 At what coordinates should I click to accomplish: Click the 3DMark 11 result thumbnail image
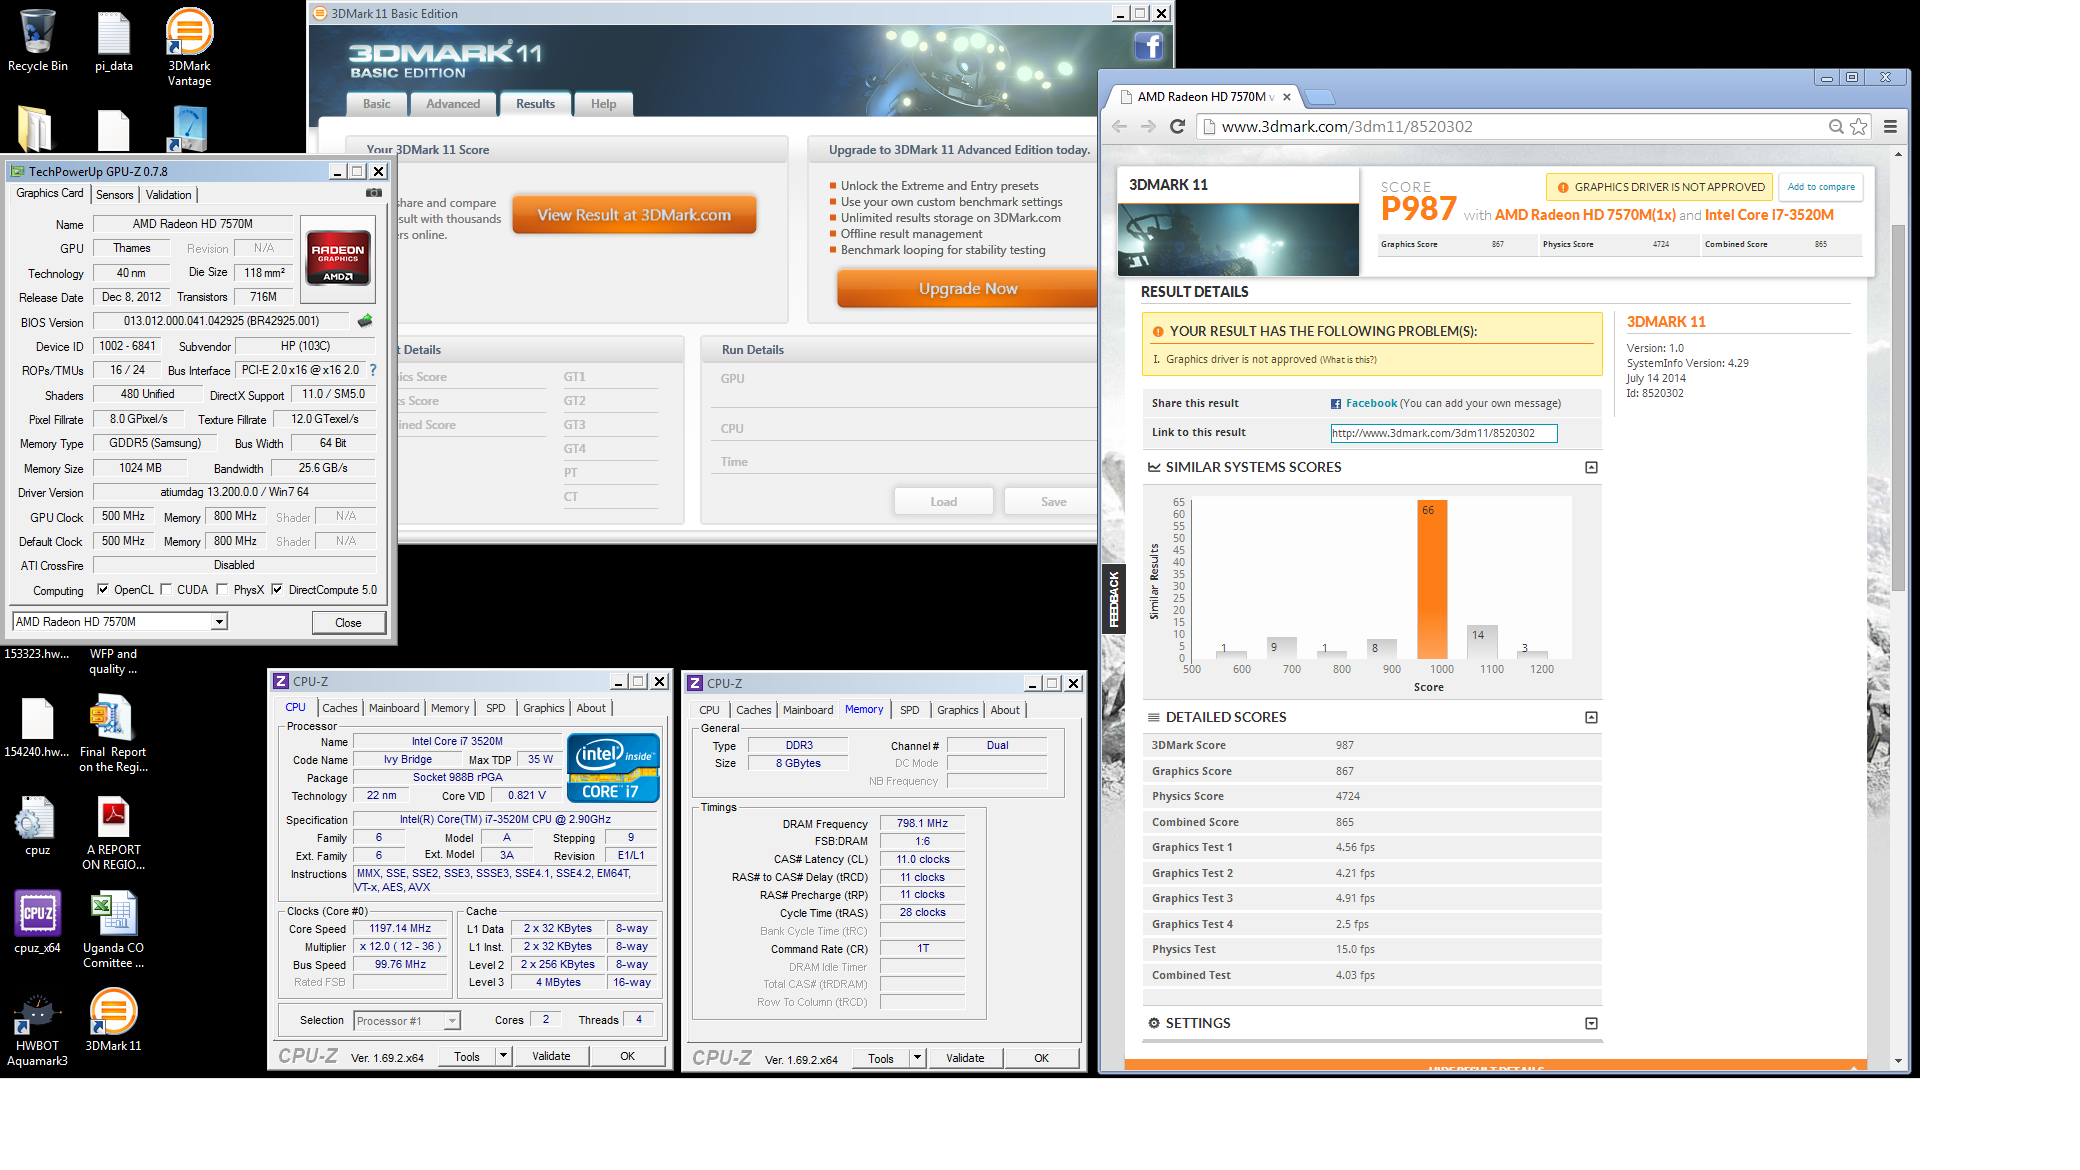pos(1238,240)
